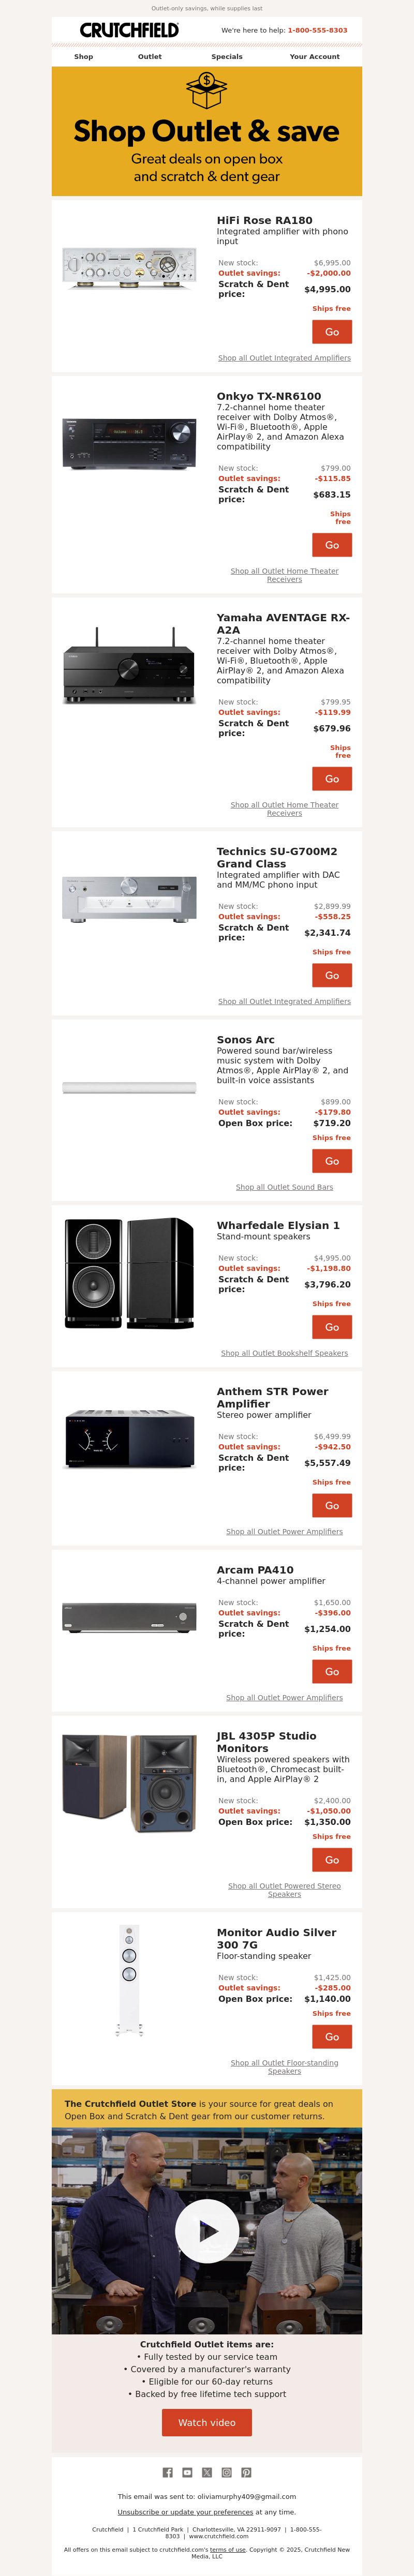Click Go for HiFi Rose RA180
414x2576 pixels.
(332, 332)
